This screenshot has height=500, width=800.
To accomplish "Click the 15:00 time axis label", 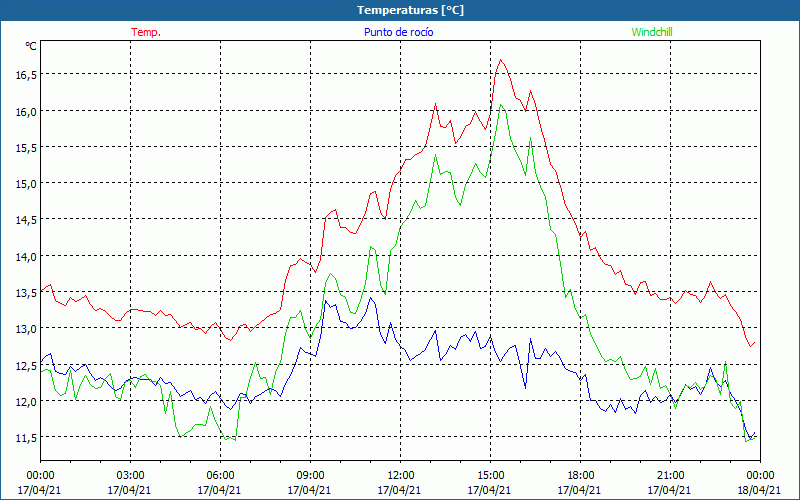I will tap(490, 476).
